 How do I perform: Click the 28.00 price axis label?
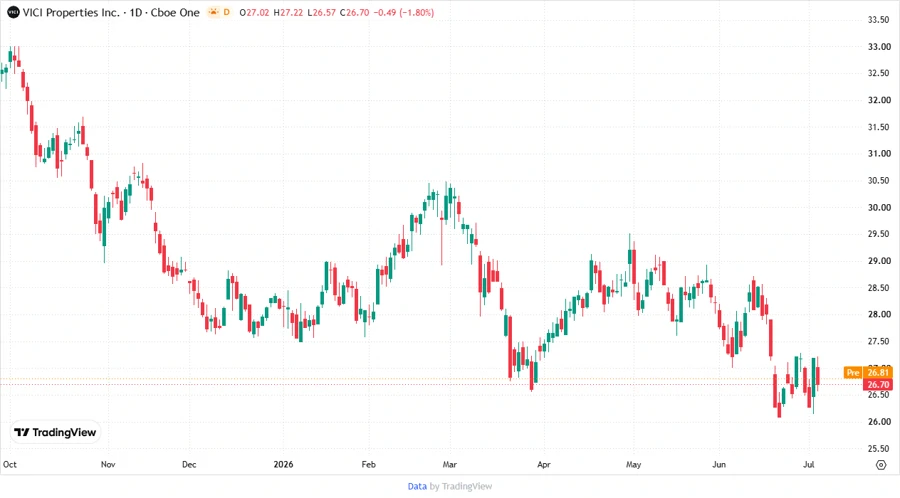point(879,314)
